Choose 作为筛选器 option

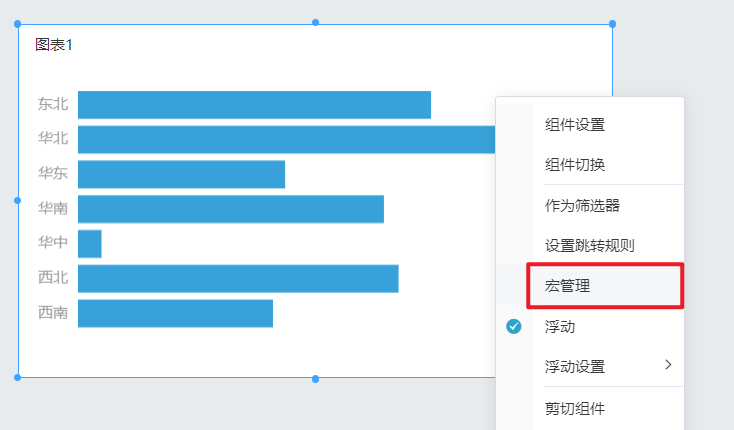coord(582,205)
